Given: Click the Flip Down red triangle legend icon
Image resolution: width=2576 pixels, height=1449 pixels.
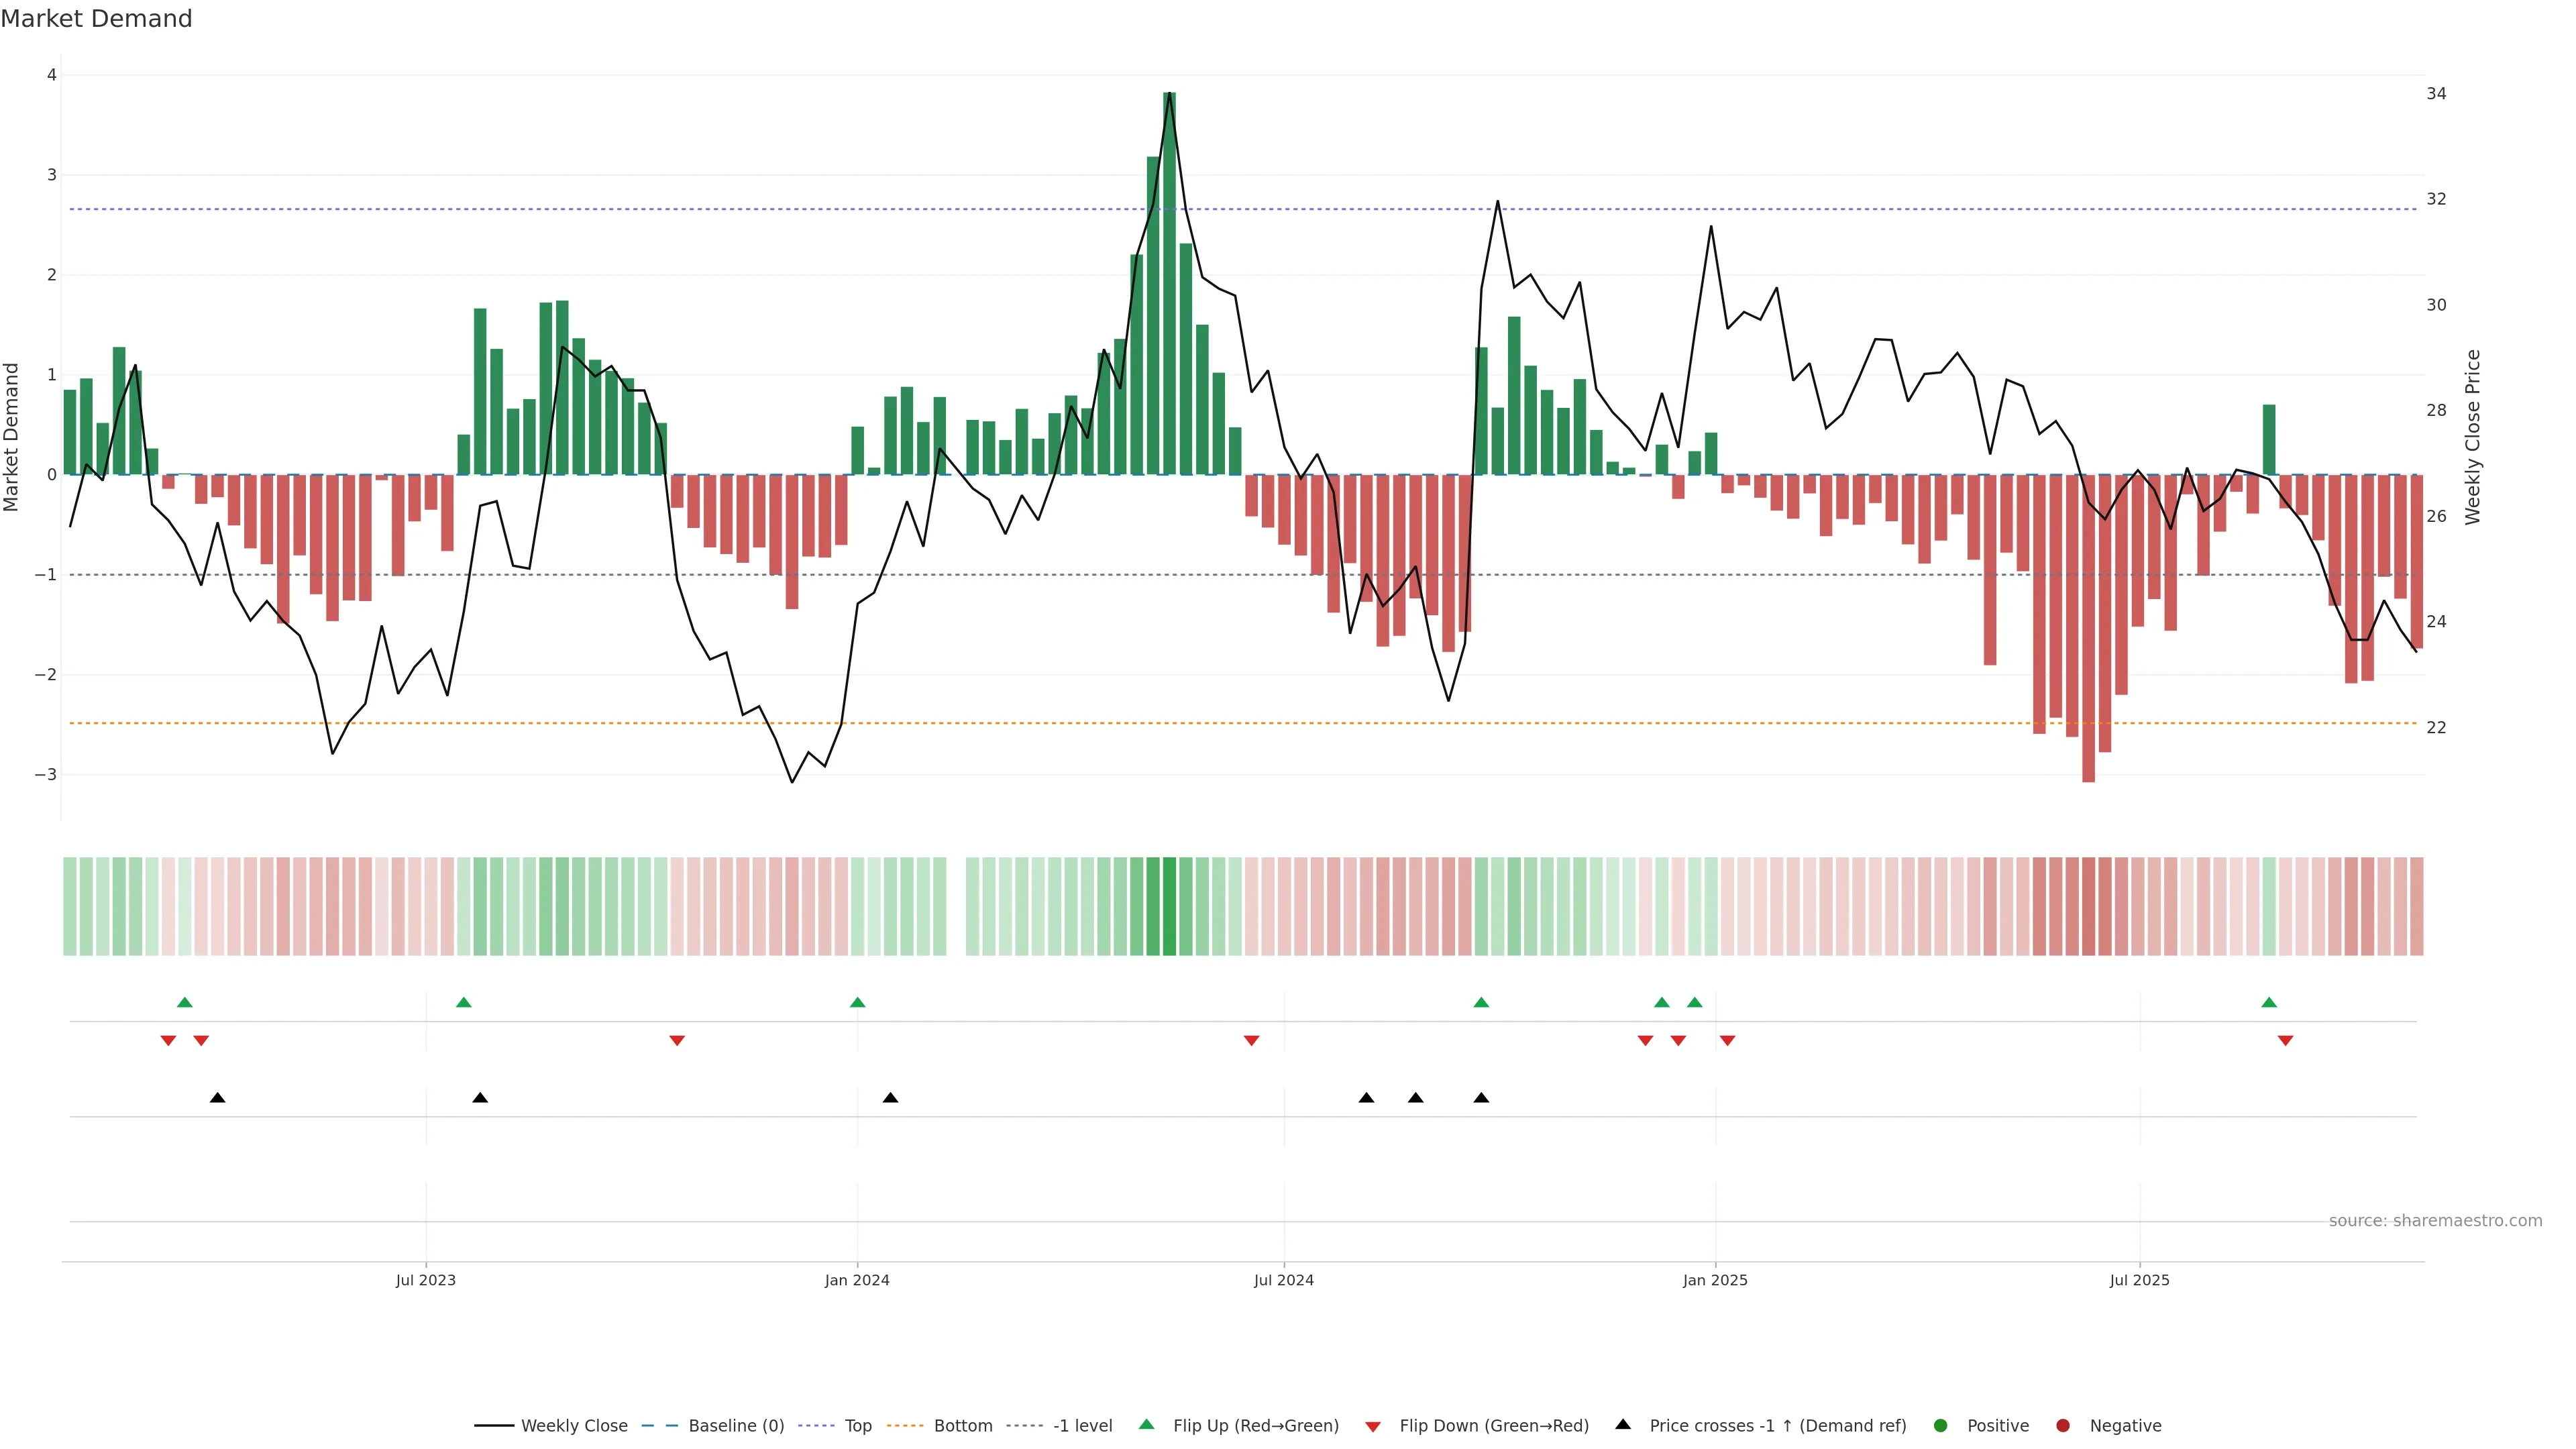Looking at the screenshot, I should tap(1373, 1427).
